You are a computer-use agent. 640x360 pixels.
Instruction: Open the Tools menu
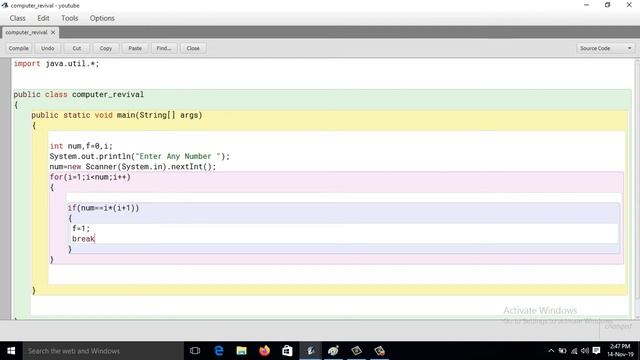click(x=69, y=18)
